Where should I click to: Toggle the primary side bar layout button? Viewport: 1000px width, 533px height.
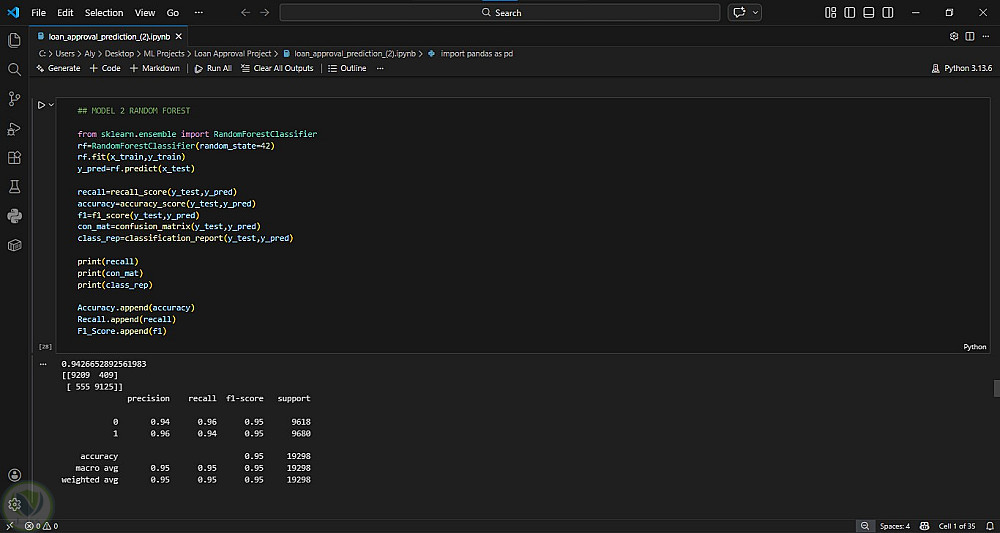(848, 12)
